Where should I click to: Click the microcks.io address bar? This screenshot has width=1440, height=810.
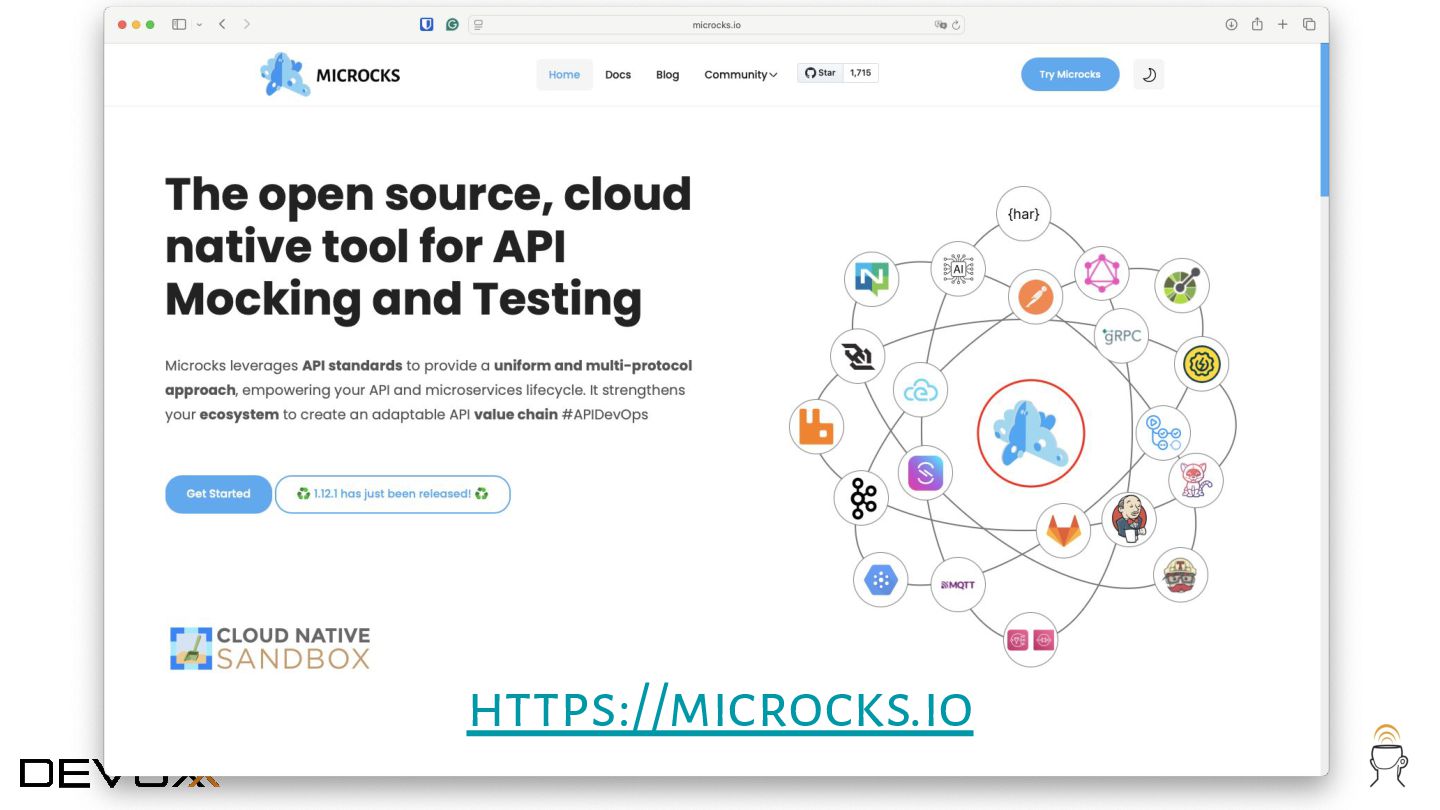(716, 25)
